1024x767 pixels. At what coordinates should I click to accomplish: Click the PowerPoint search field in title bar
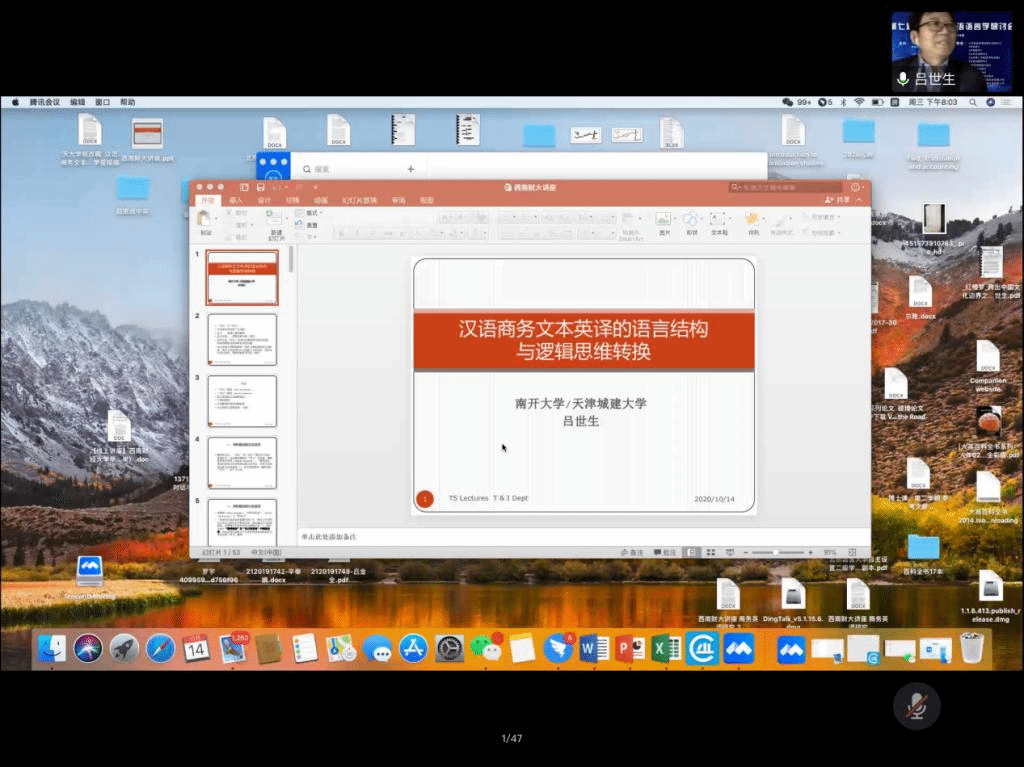(x=785, y=188)
